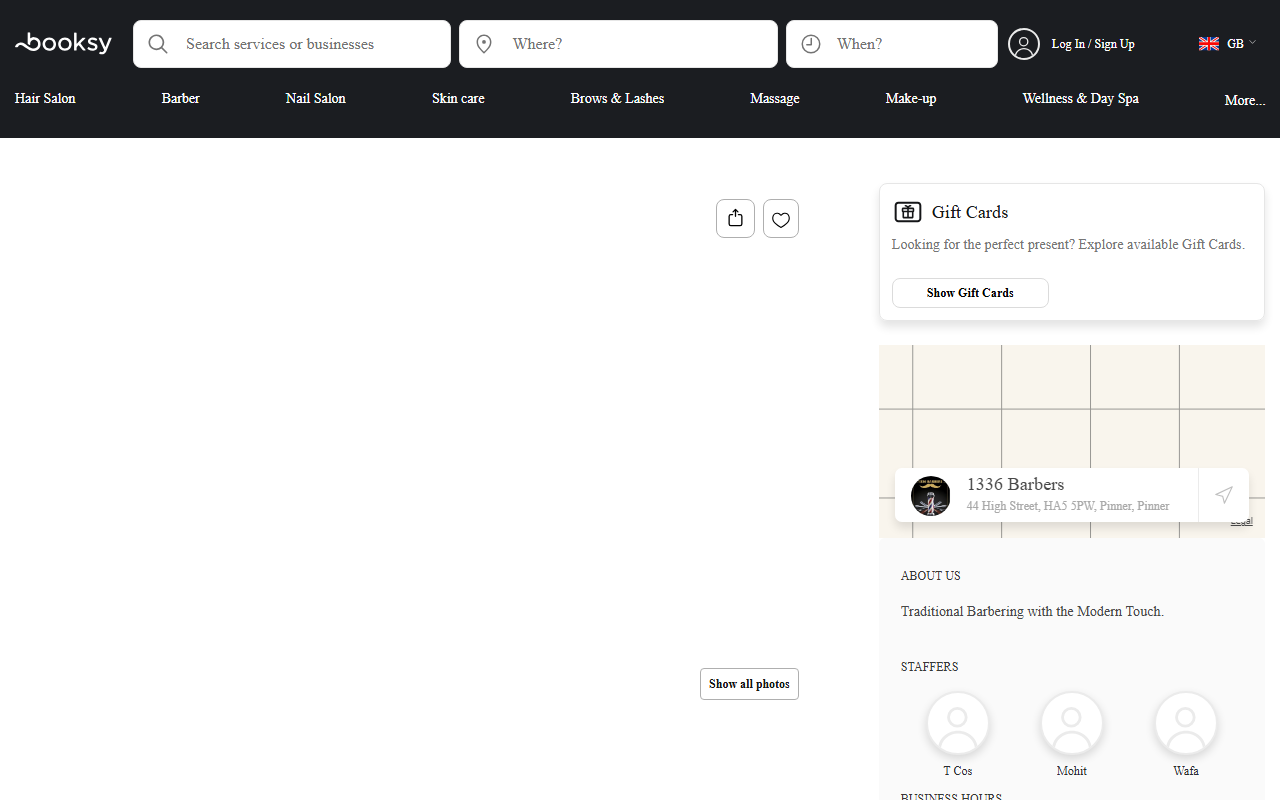Screen dimensions: 1280x800
Task: Click the UK flag icon
Action: click(x=1209, y=44)
